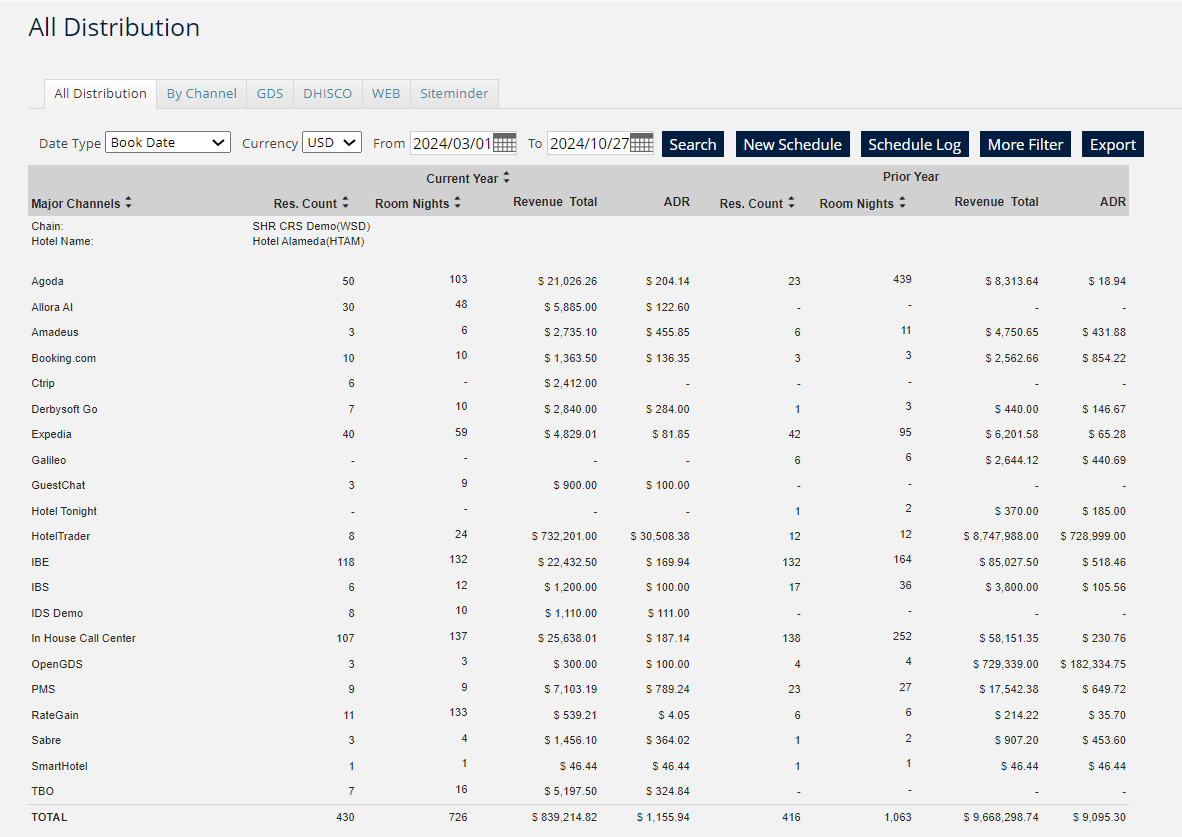Click IBE current revenue $ 22,432.50
The image size is (1182, 837).
click(x=567, y=562)
